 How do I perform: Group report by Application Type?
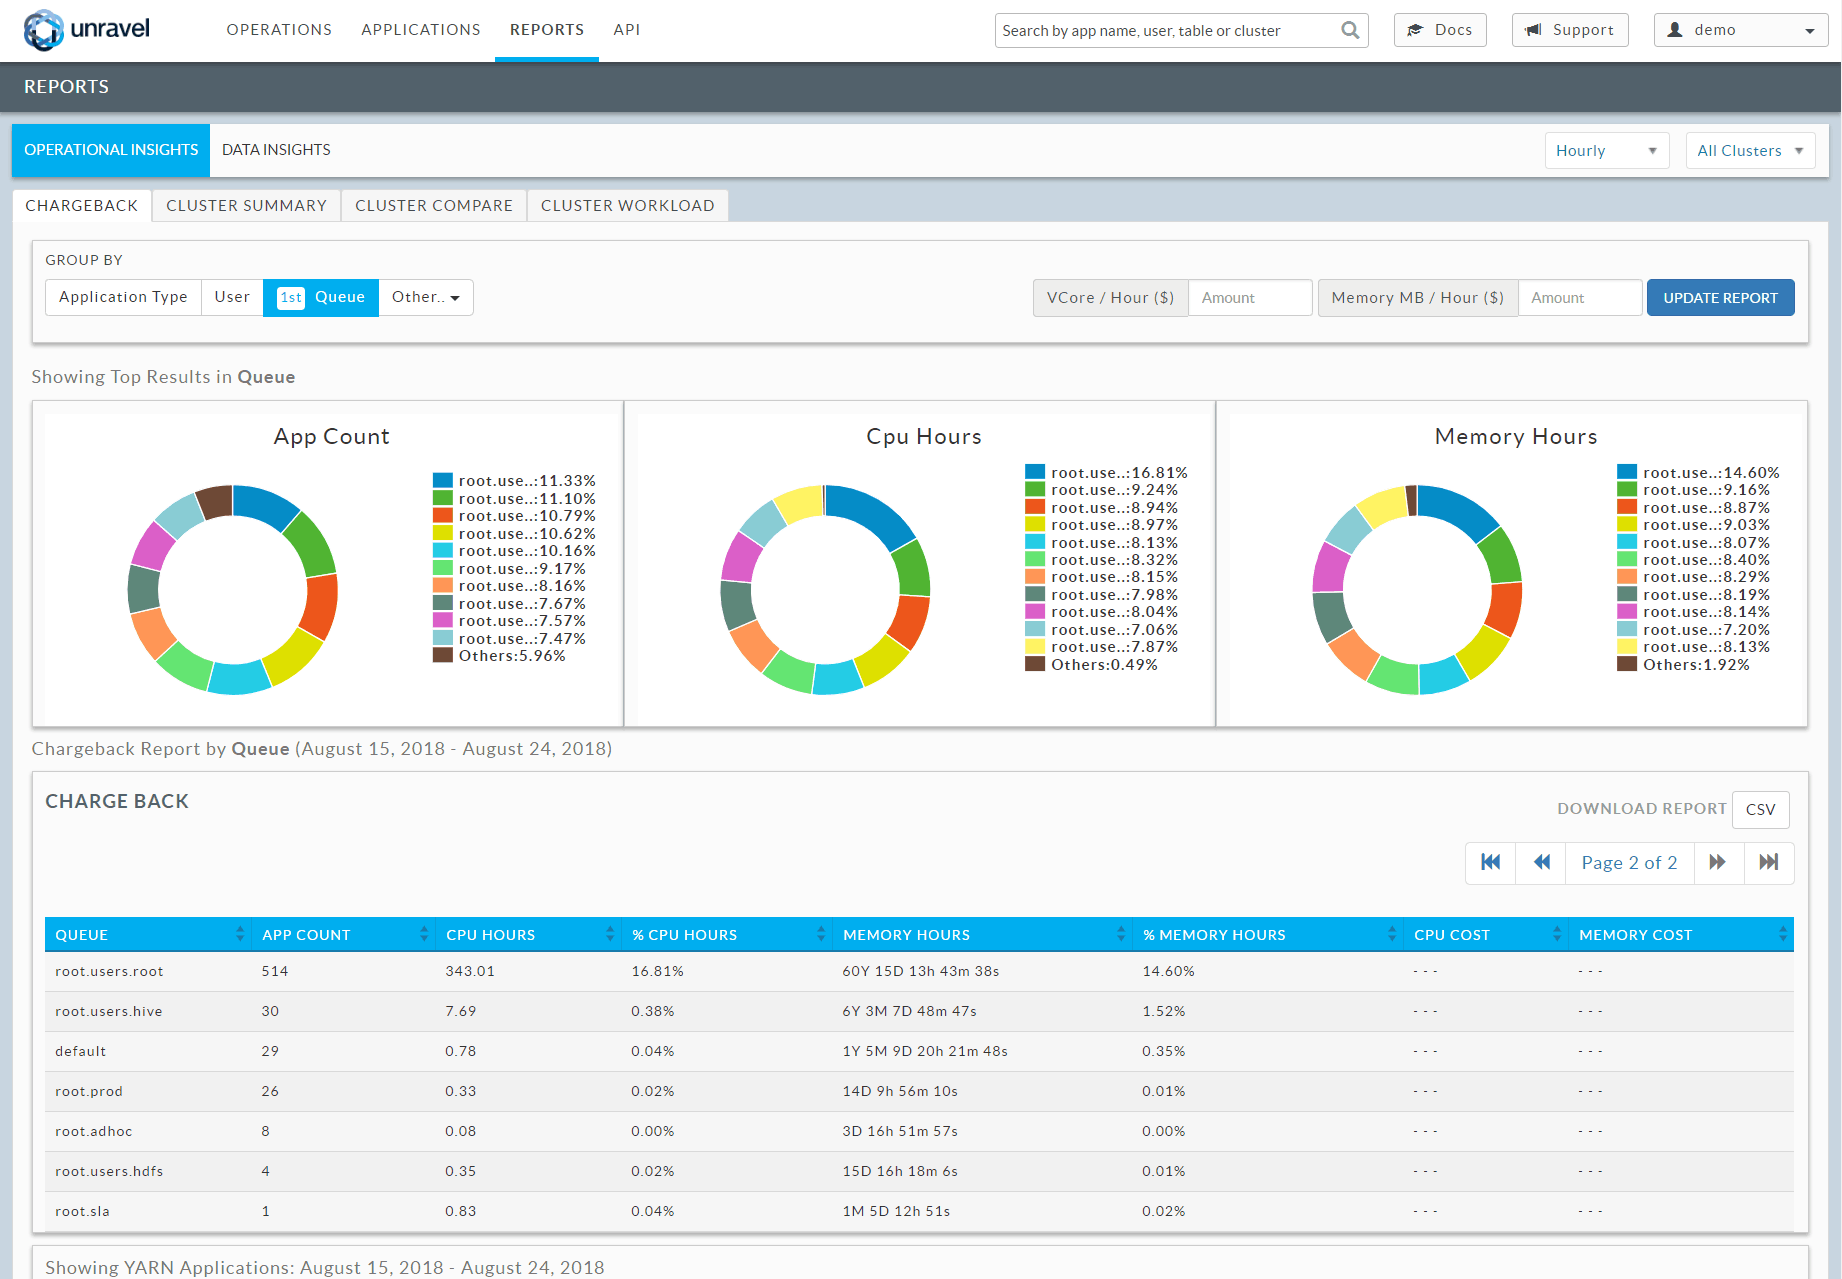123,297
